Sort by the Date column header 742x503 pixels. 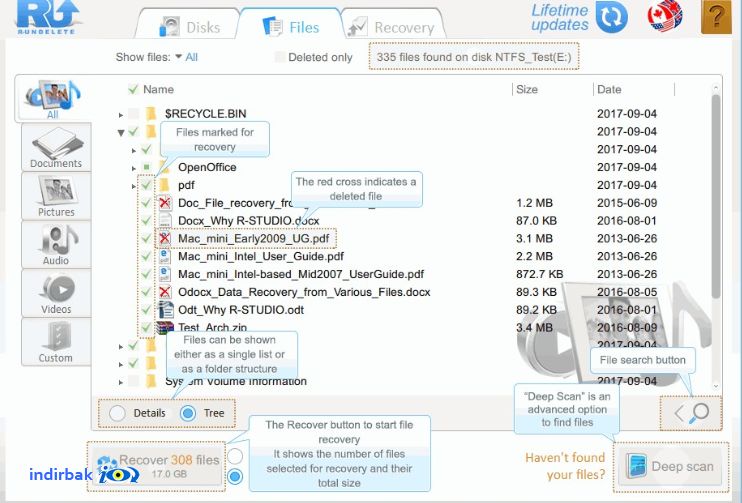click(609, 89)
